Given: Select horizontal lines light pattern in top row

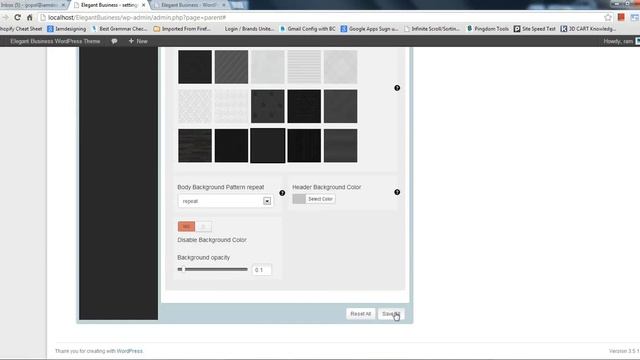Looking at the screenshot, I should click(x=304, y=67).
